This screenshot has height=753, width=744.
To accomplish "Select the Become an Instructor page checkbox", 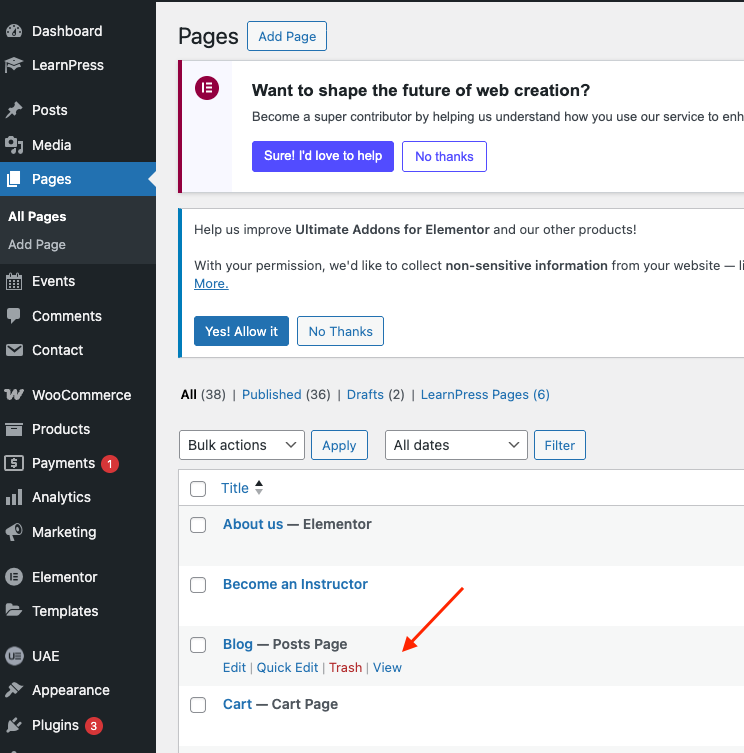I will pos(198,585).
